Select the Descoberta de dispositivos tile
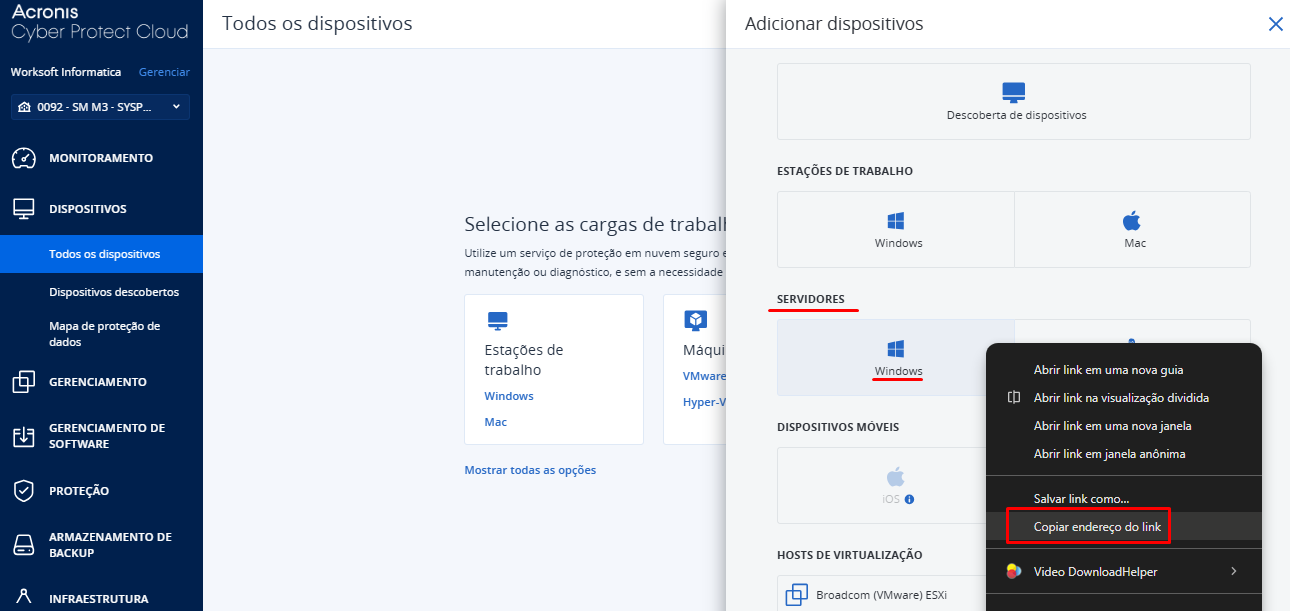The width and height of the screenshot is (1290, 611). point(1014,101)
